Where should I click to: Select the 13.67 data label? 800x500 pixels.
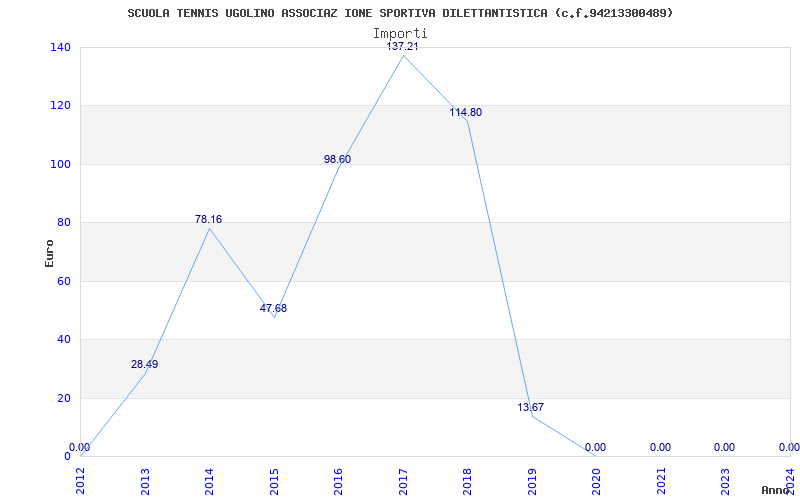pyautogui.click(x=531, y=407)
